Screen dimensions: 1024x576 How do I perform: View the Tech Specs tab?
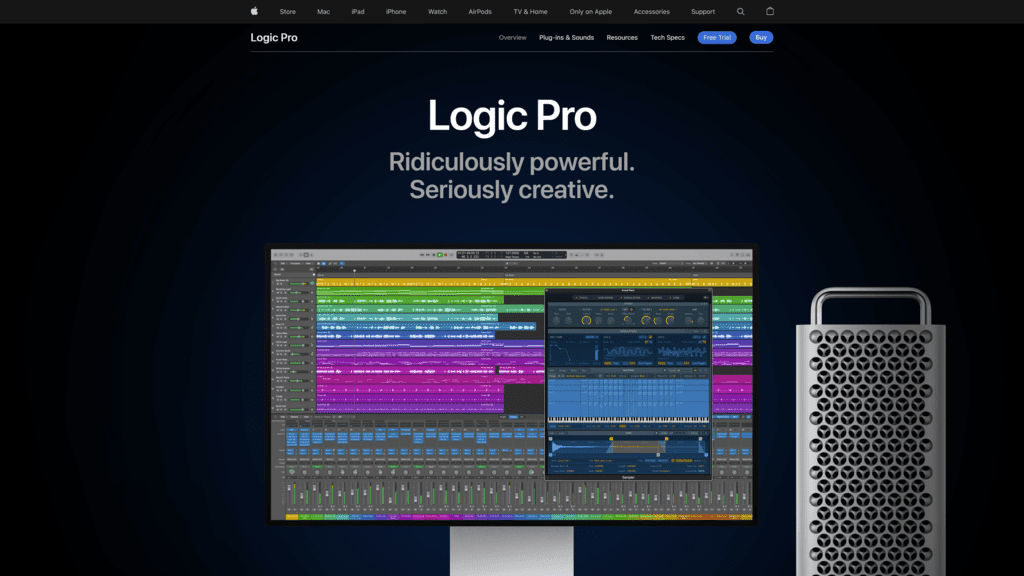pos(667,38)
